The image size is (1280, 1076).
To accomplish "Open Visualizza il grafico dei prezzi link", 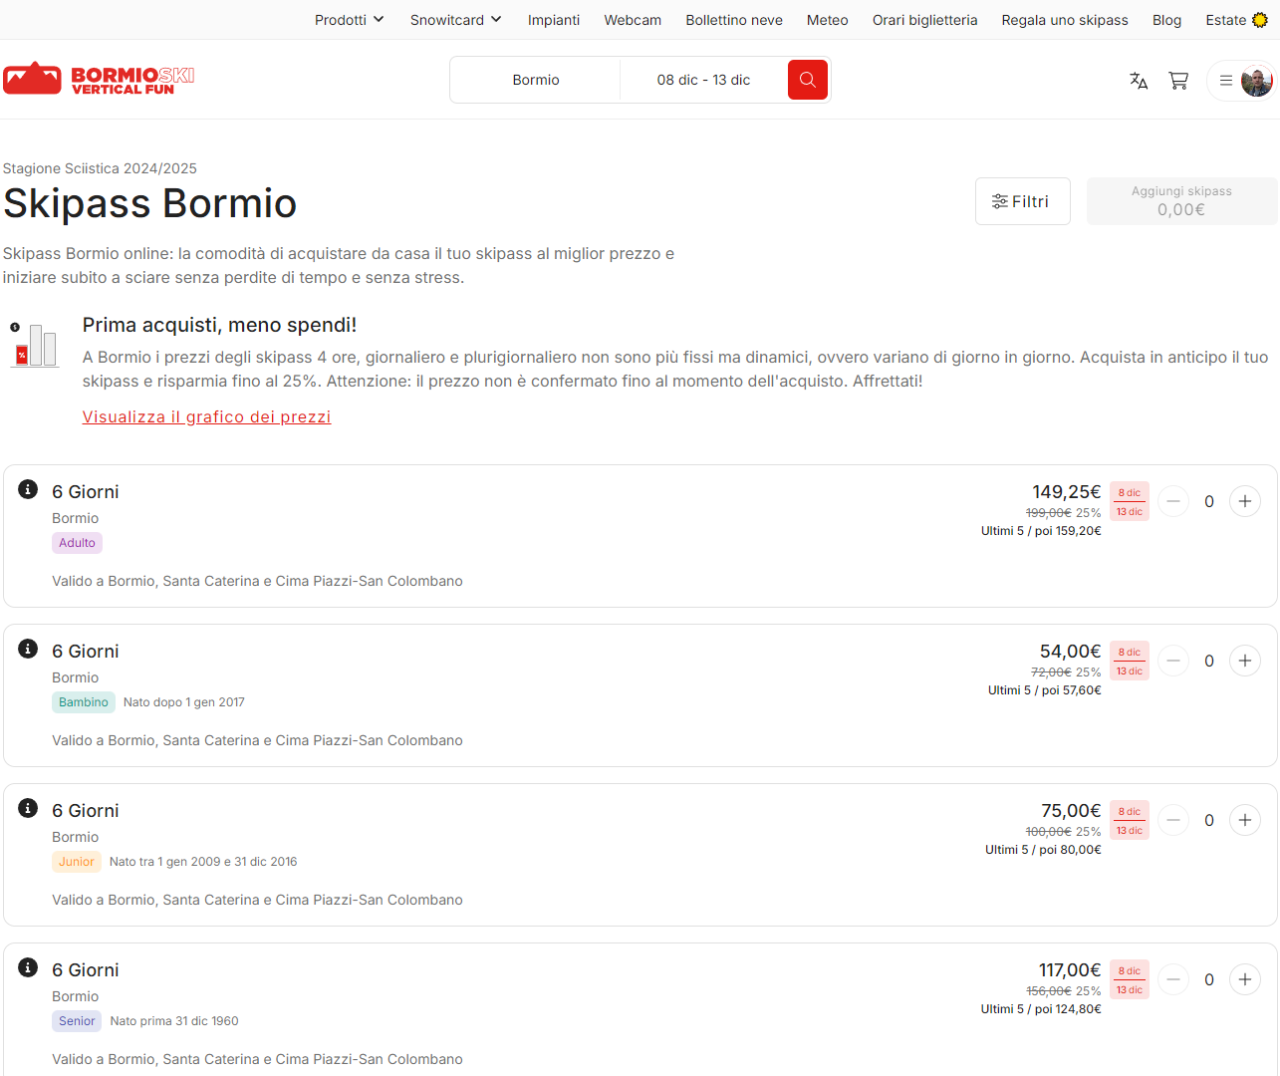I will point(206,417).
